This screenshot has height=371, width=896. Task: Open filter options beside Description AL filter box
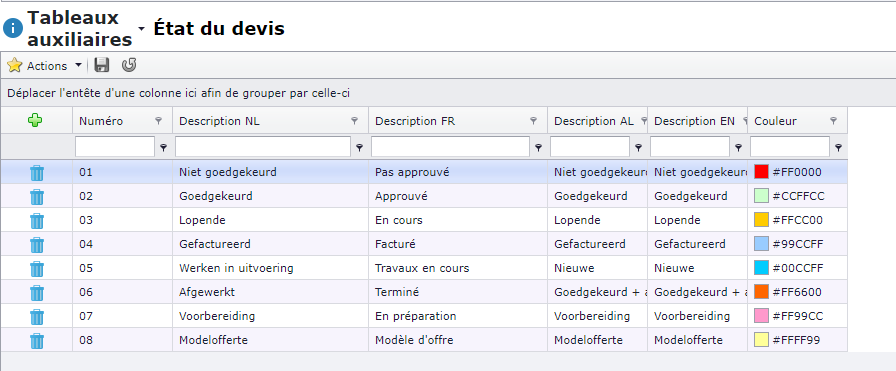pyautogui.click(x=638, y=147)
